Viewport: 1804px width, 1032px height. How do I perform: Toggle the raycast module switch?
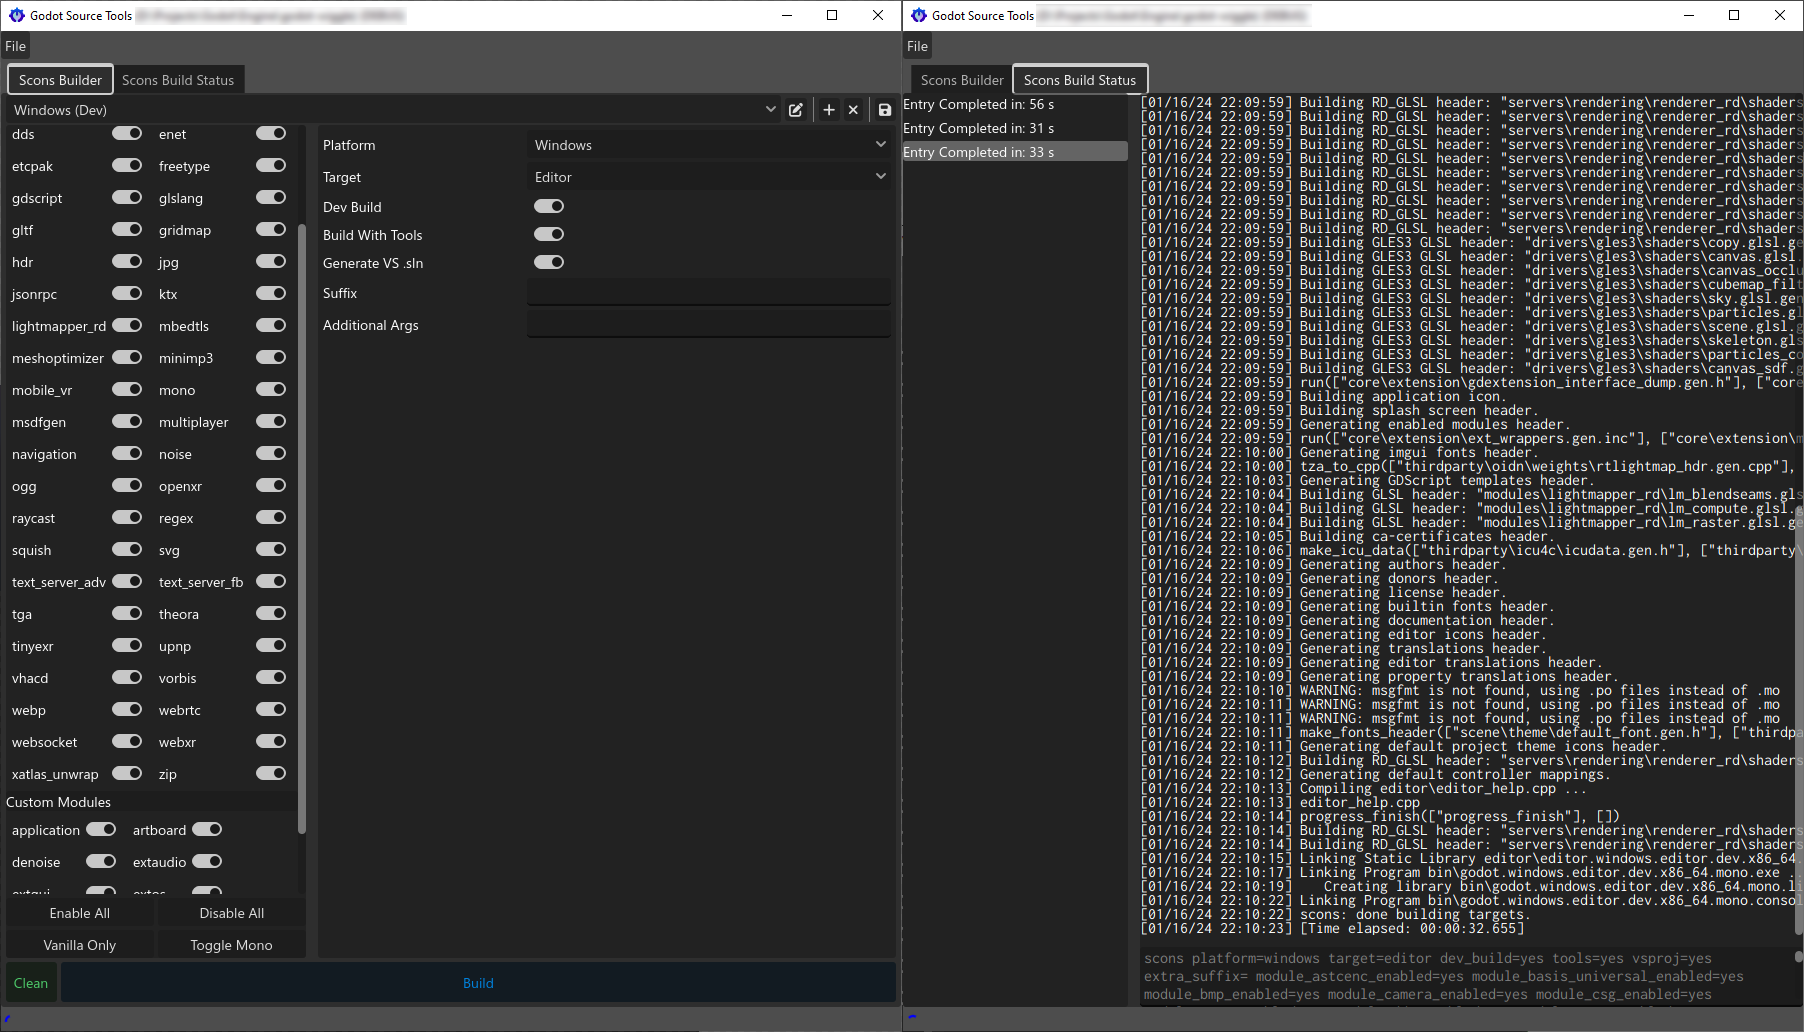127,517
